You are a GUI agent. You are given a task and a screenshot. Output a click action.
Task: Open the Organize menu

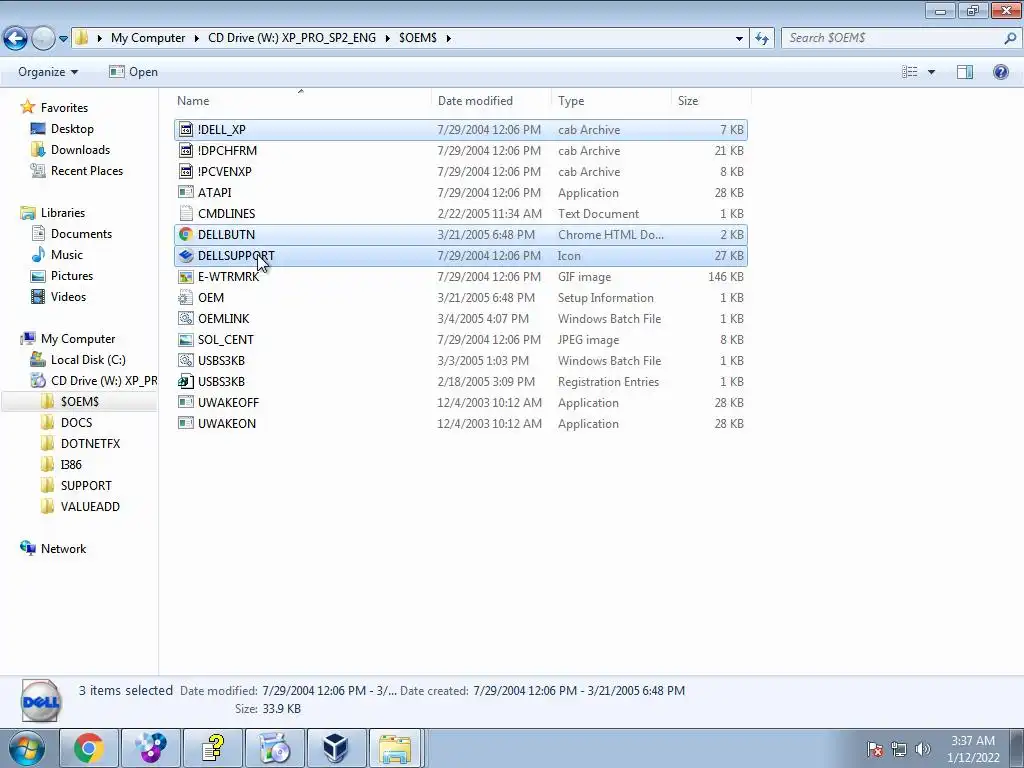[48, 72]
